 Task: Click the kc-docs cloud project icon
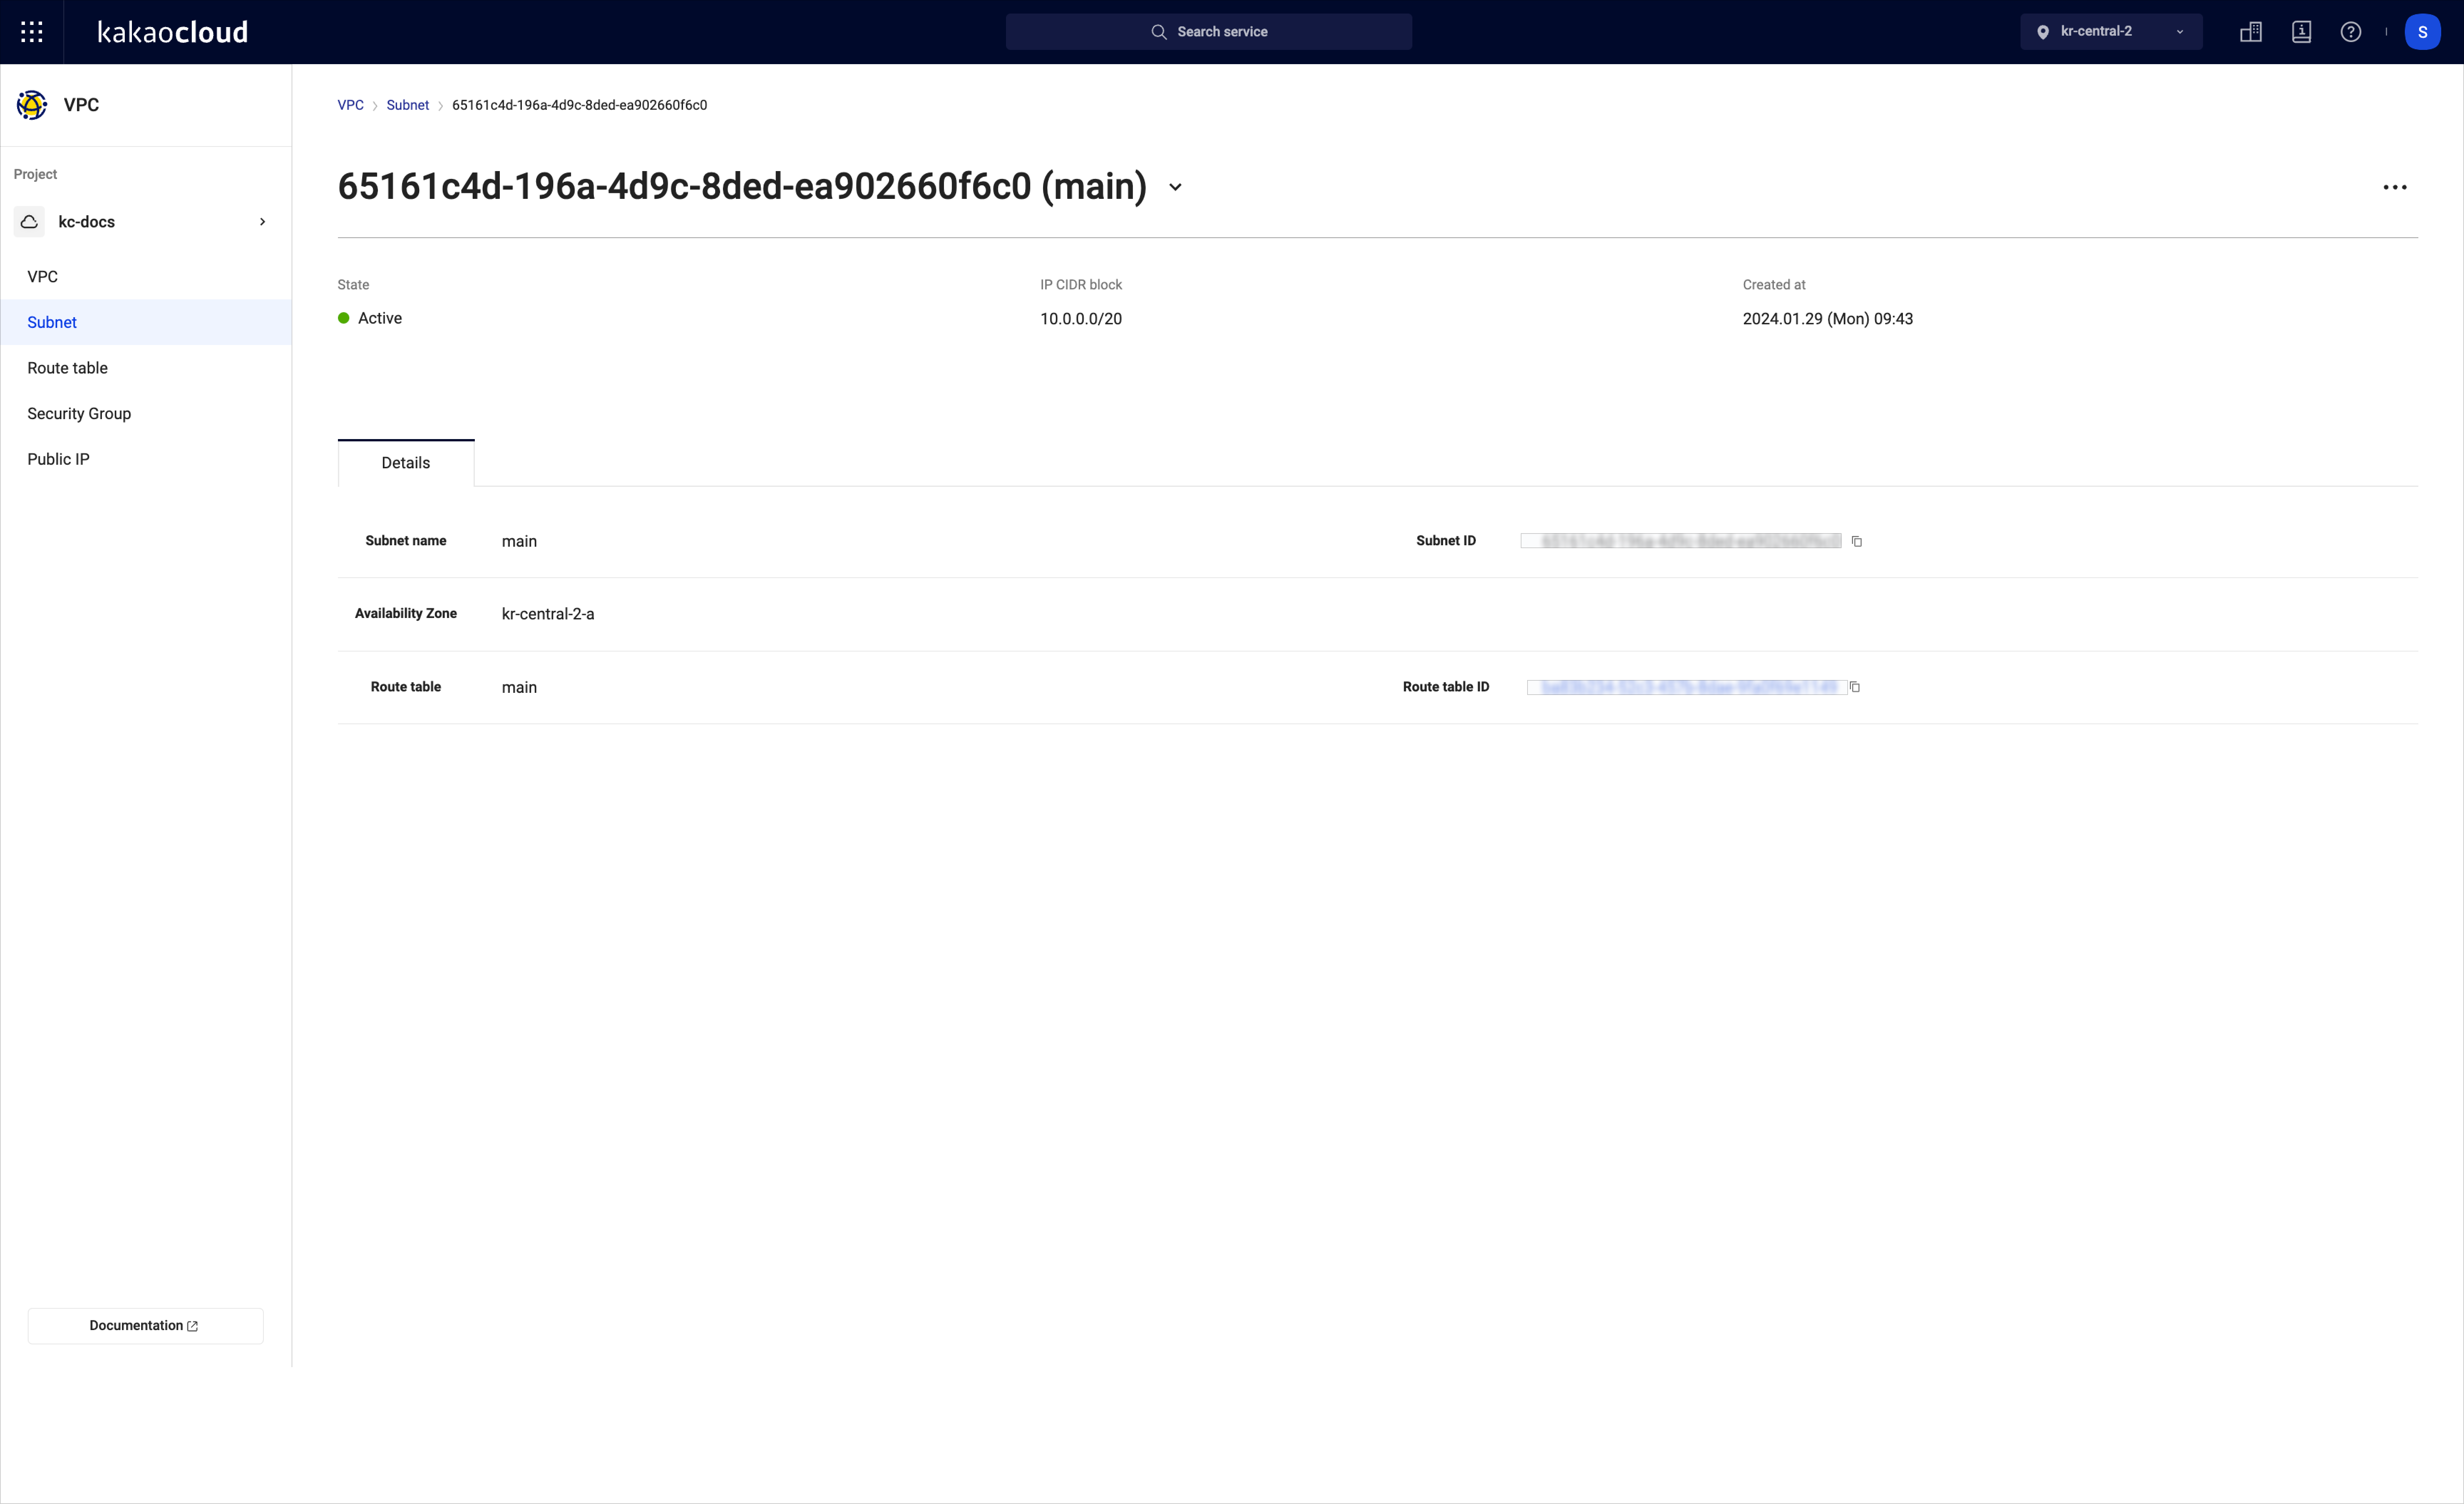pos(29,222)
